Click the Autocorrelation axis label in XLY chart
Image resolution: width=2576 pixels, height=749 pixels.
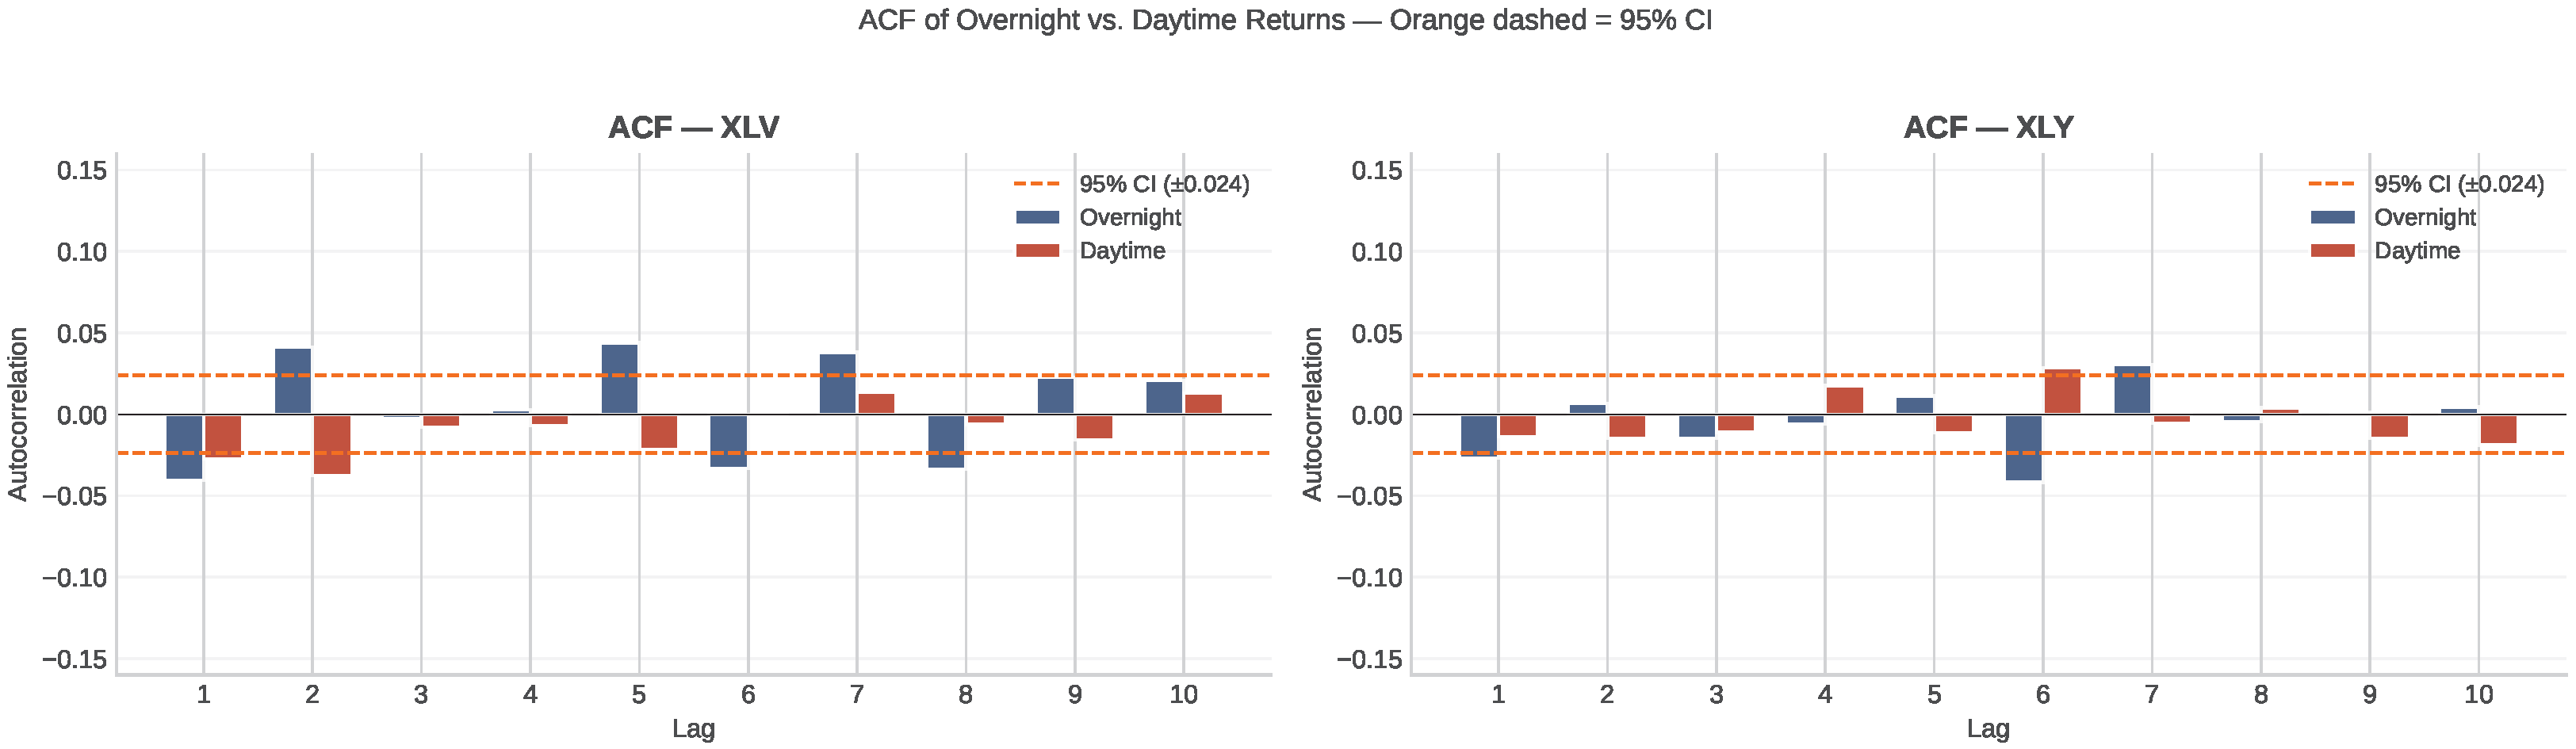1312,414
